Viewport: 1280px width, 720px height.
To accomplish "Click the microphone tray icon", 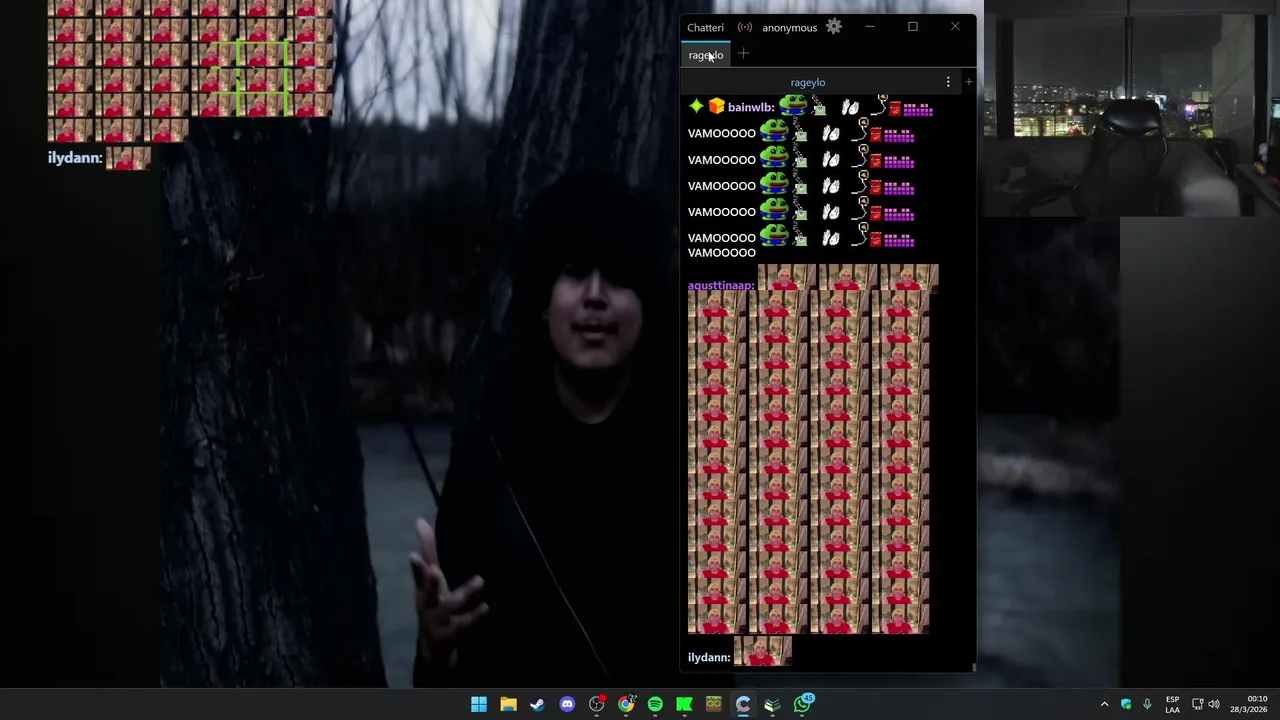I will 1147,704.
